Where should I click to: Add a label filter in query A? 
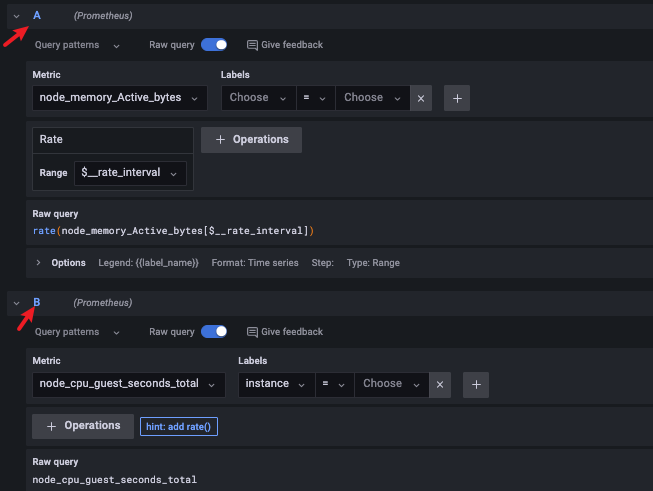point(457,98)
